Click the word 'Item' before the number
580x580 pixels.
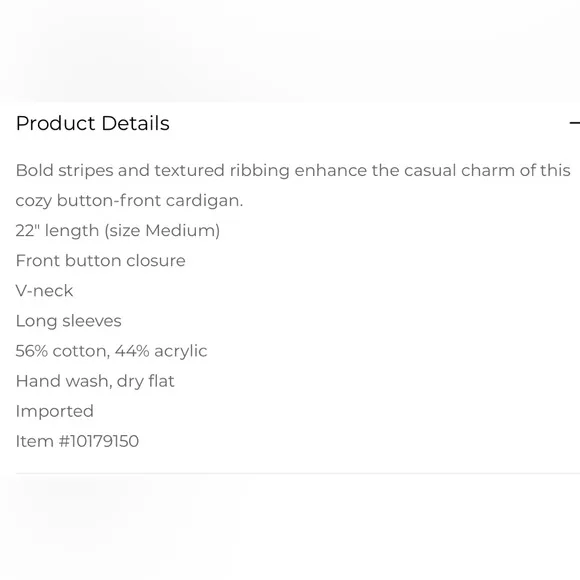click(x=35, y=441)
